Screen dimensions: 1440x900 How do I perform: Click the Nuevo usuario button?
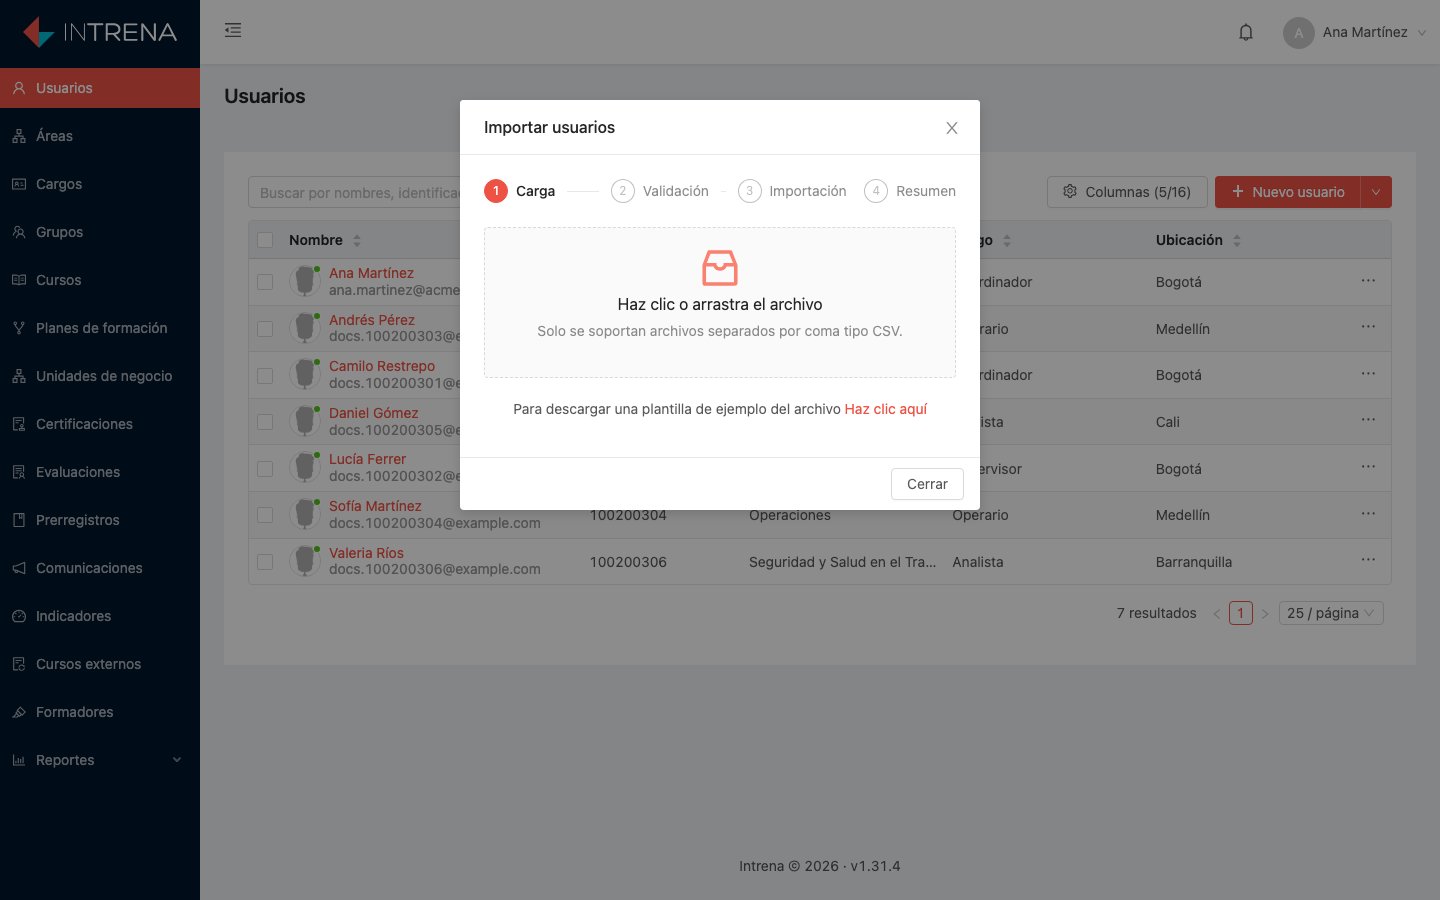coord(1288,192)
